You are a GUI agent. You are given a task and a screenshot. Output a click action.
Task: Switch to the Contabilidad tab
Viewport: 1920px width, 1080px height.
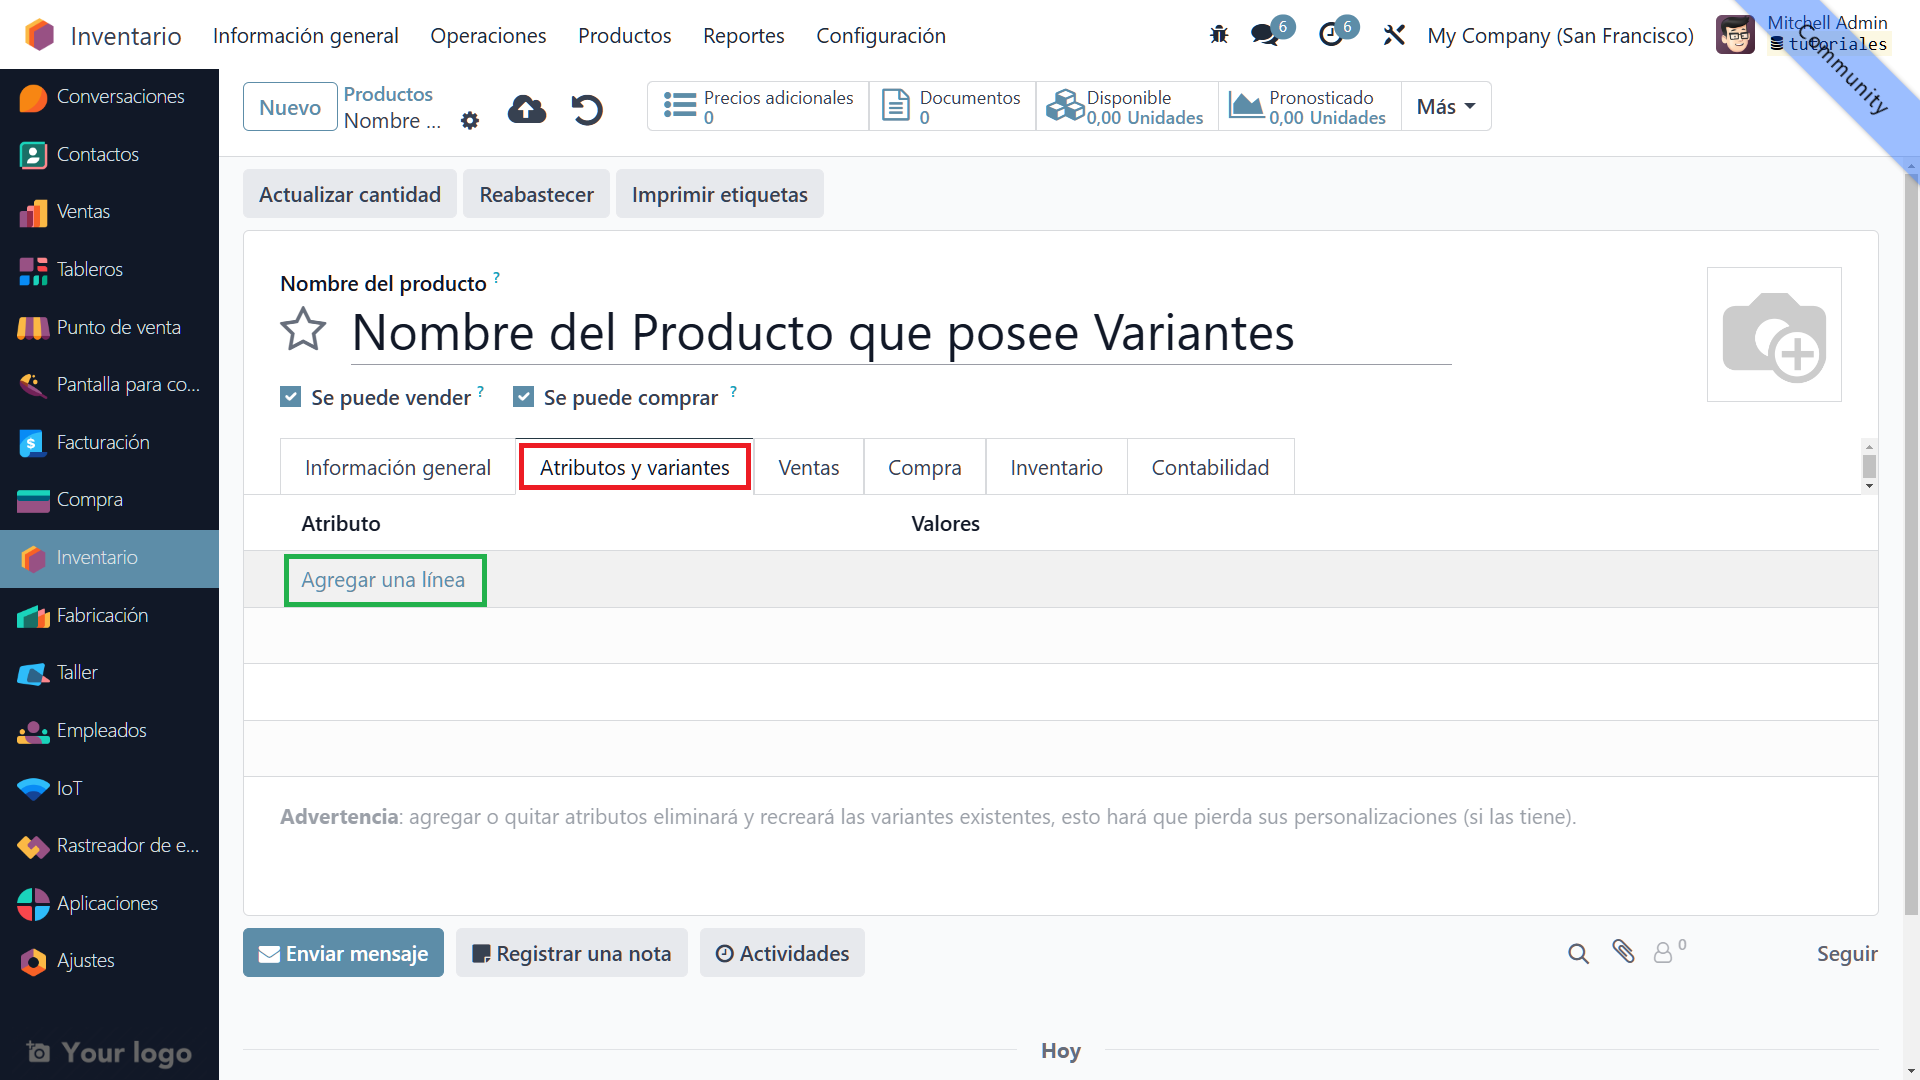(x=1210, y=467)
